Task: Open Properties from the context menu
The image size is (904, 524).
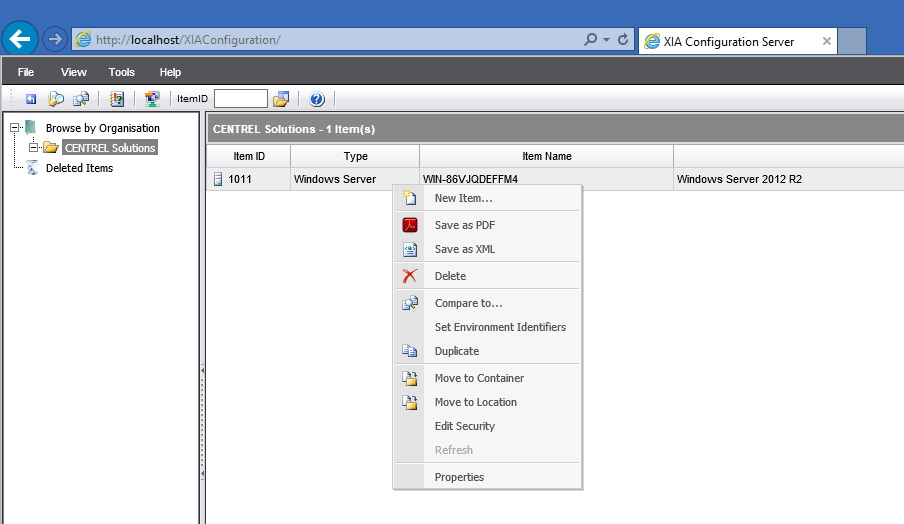Action: coord(487,477)
